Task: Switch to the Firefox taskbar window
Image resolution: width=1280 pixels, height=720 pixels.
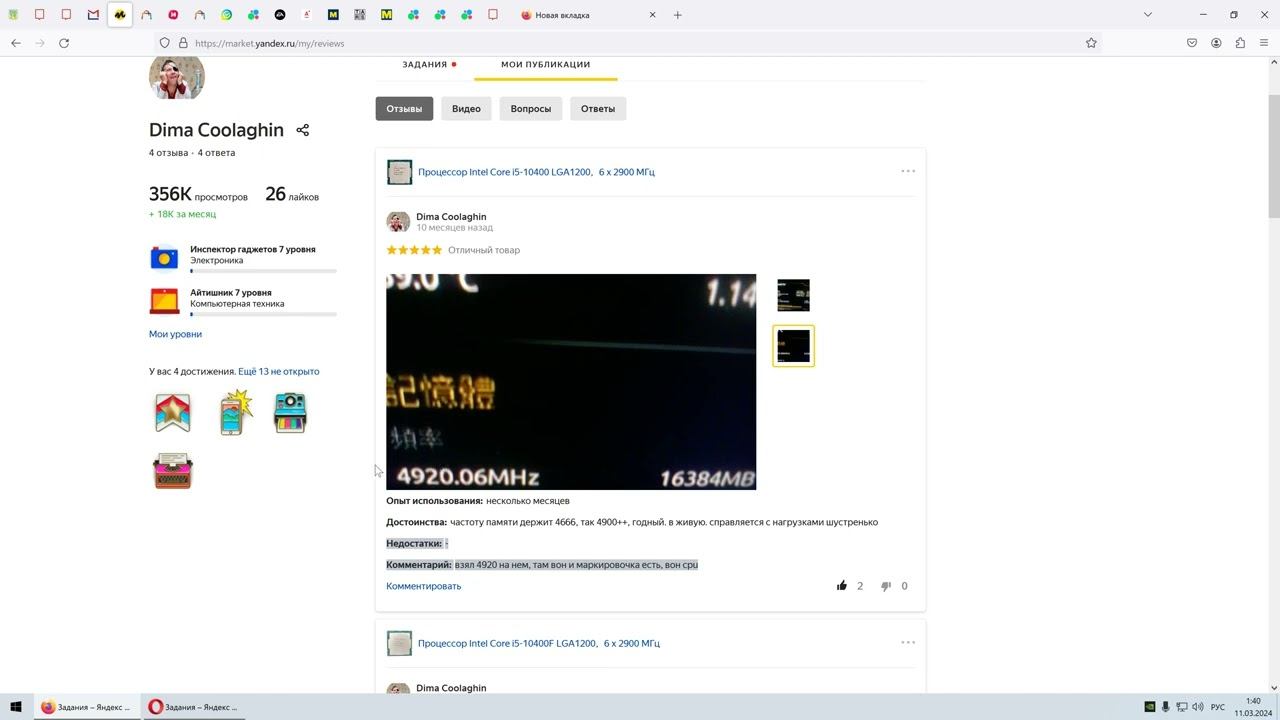Action: (x=87, y=707)
